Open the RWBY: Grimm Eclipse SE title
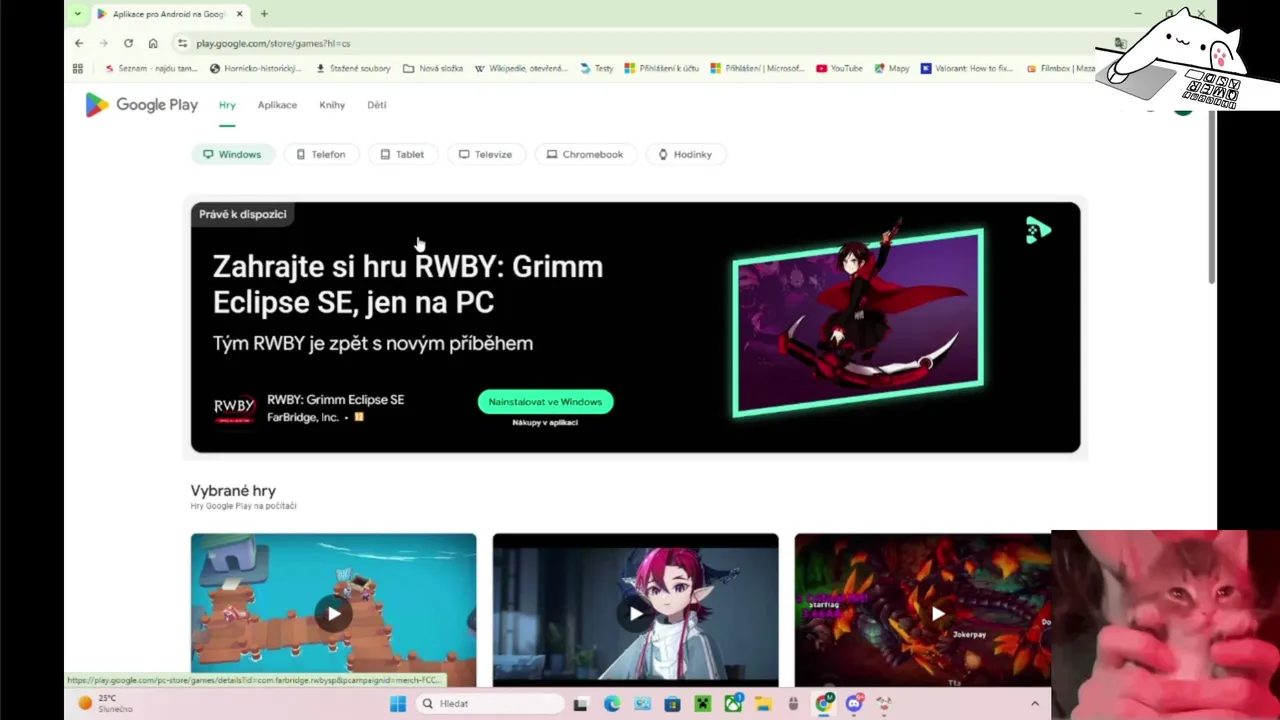1280x720 pixels. (336, 399)
